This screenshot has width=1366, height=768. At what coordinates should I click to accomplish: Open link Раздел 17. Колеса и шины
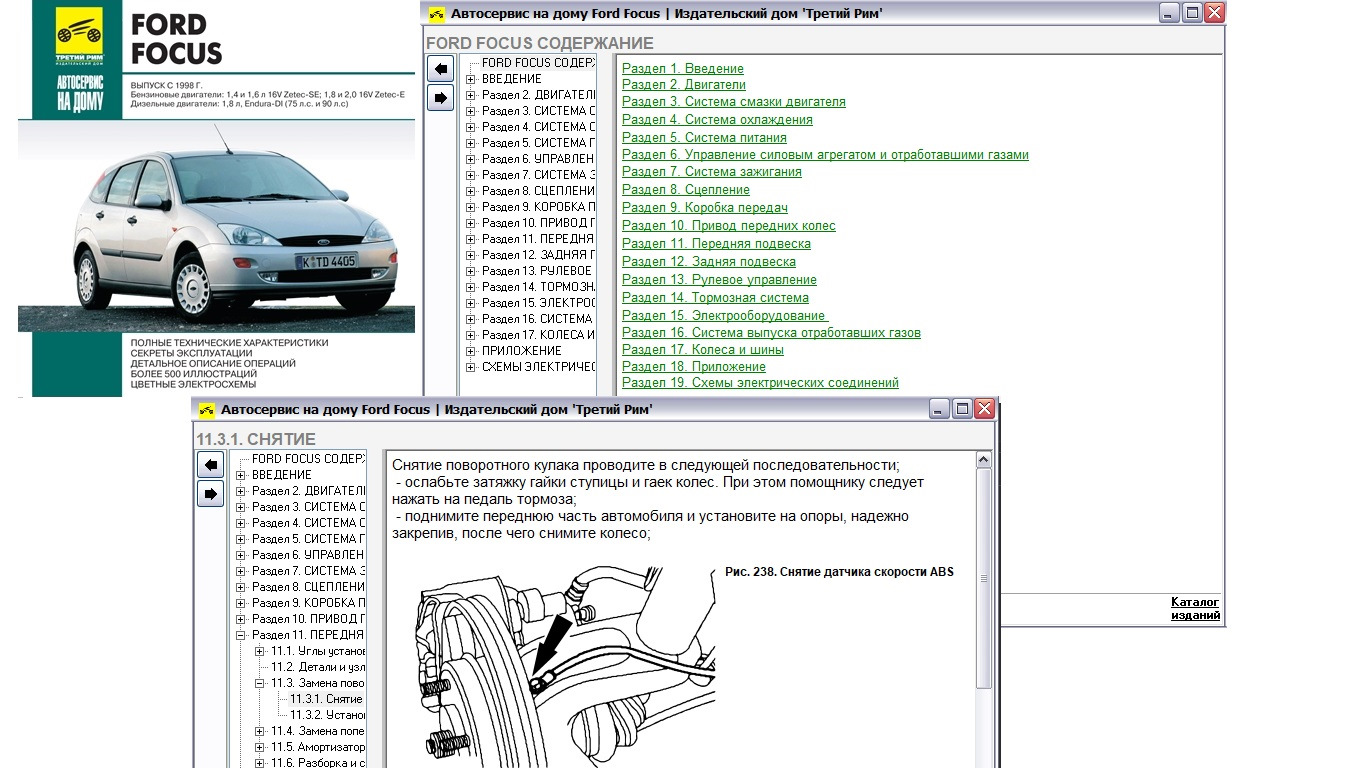click(x=703, y=350)
